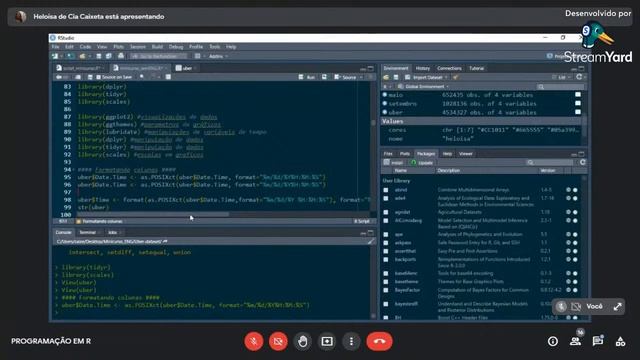The width and height of the screenshot is (640, 360).
Task: Raise hand in the meeting controls
Action: 302,341
